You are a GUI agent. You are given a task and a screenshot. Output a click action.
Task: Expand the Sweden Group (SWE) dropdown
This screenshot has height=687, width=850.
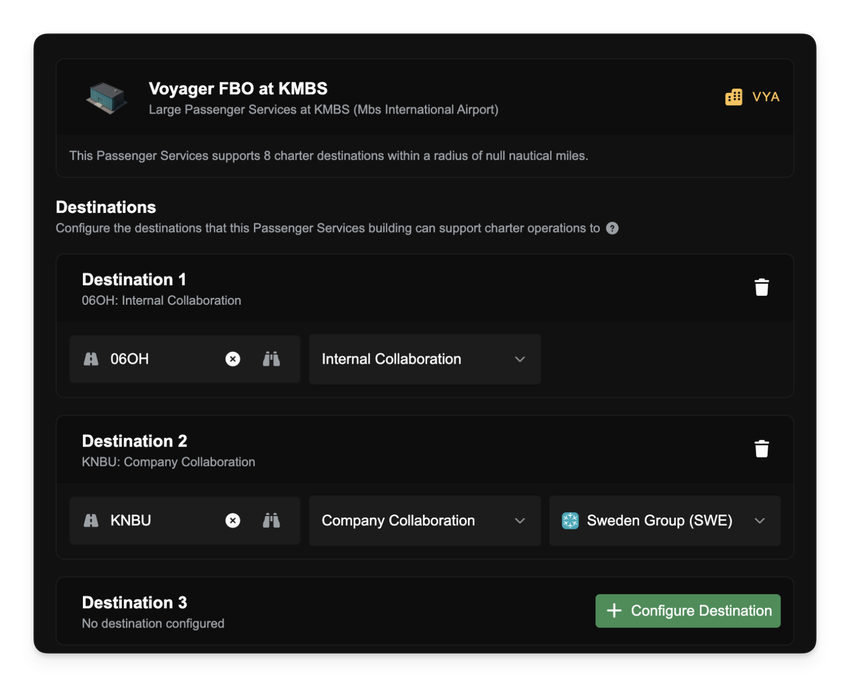(x=664, y=520)
